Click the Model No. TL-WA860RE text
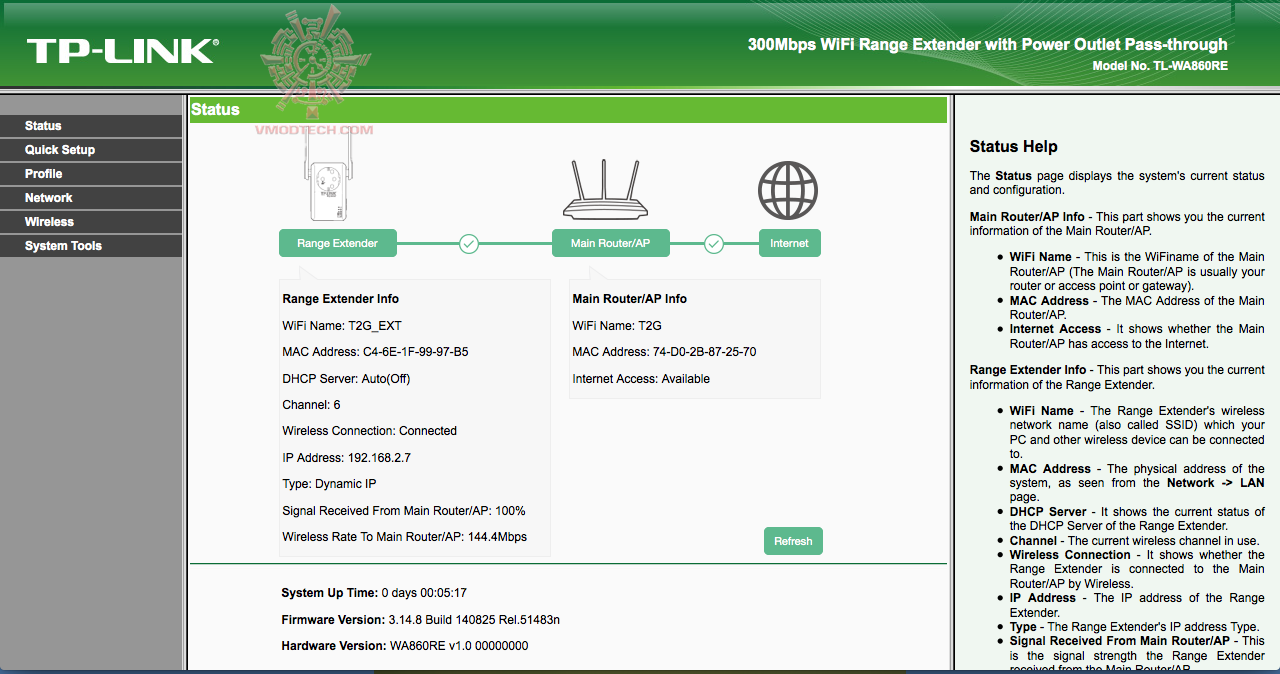The image size is (1280, 674). point(1160,66)
